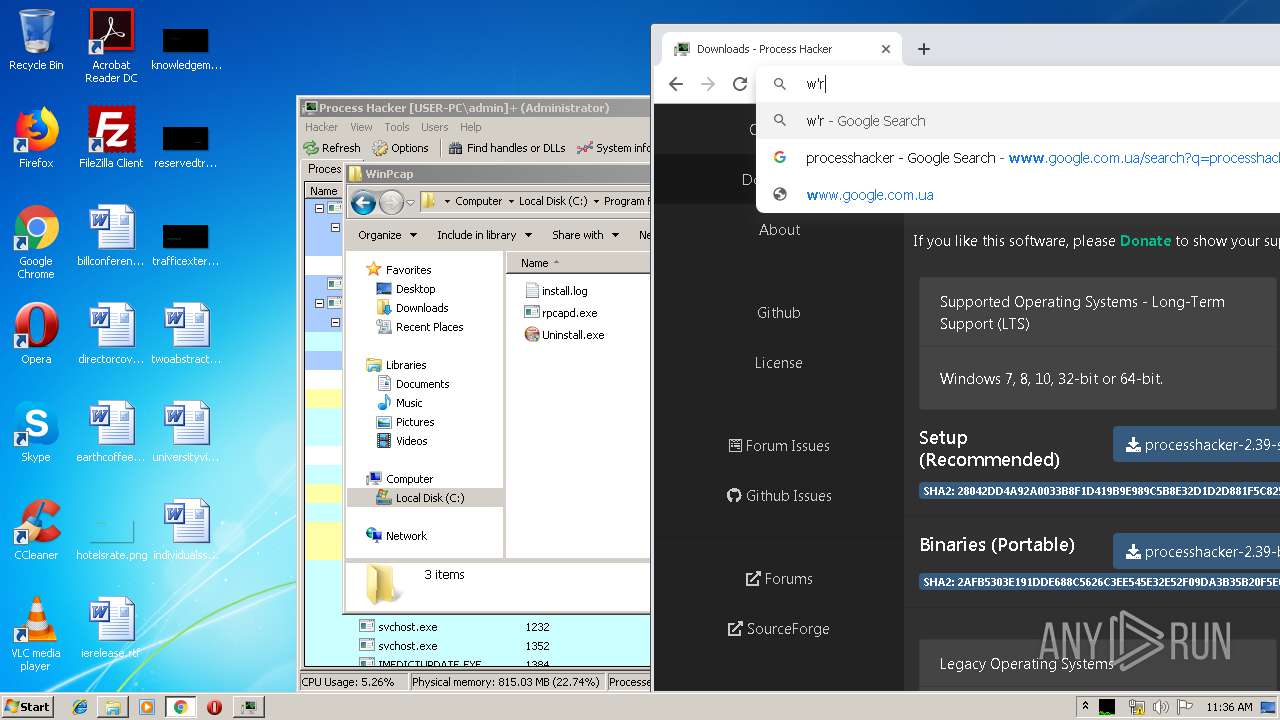Open Hacker menu in Process Hacker

(322, 127)
